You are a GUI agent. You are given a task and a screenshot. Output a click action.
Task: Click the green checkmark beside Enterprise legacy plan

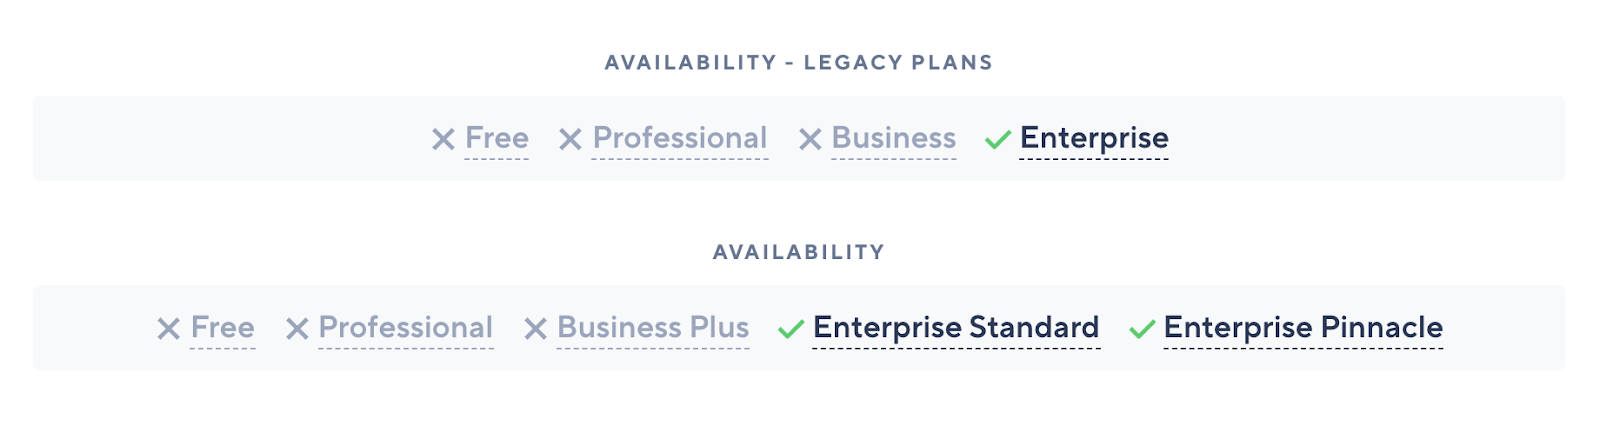tap(998, 139)
